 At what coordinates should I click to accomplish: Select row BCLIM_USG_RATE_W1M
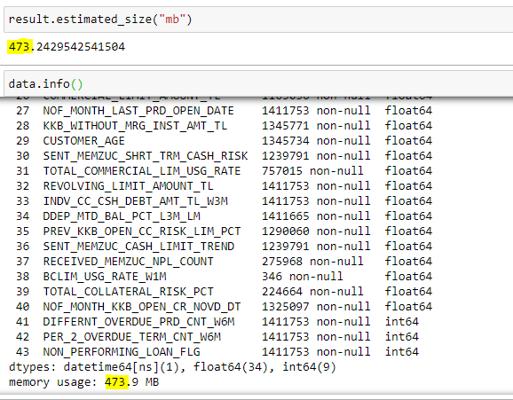coord(224,276)
